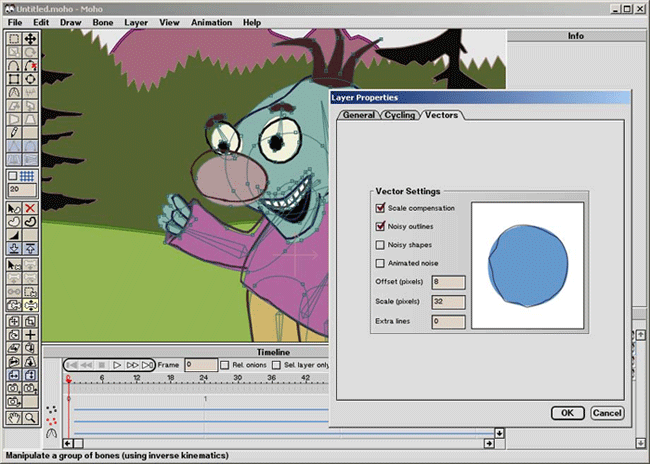This screenshot has height=464, width=650.
Task: Click the Lower Shape down-arrow tool
Action: pyautogui.click(x=14, y=248)
